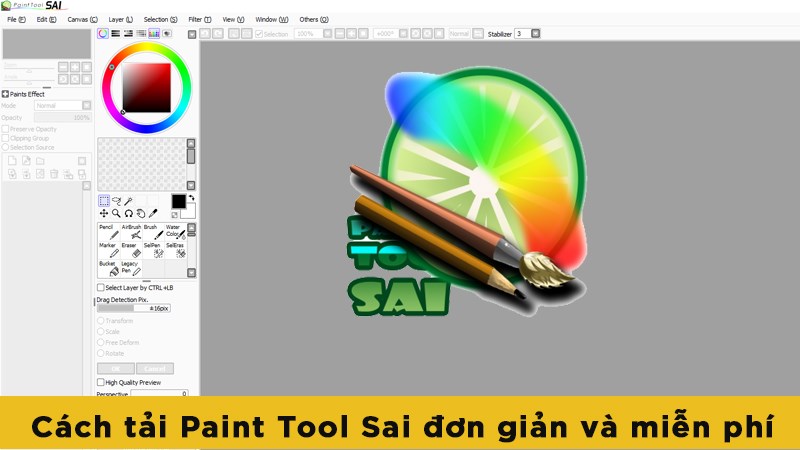Expand the Paints Effect section
This screenshot has height=450, width=800.
5,94
